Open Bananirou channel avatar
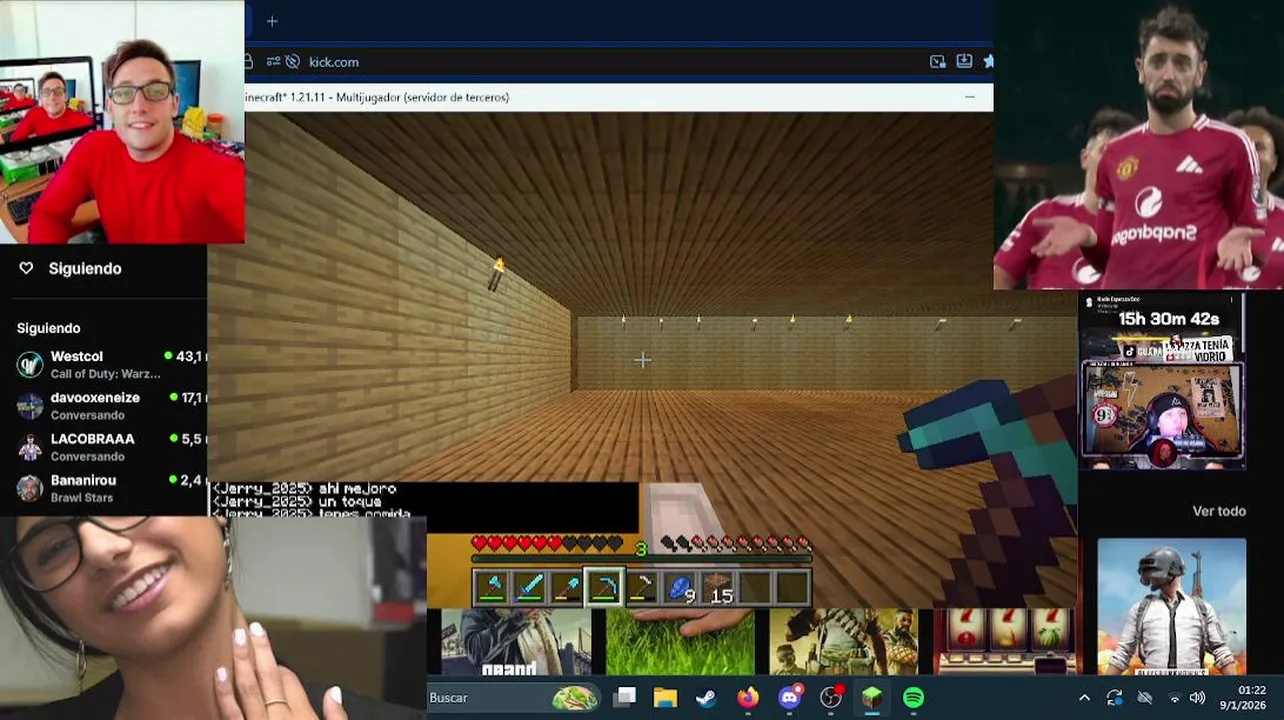The width and height of the screenshot is (1284, 720). point(30,488)
